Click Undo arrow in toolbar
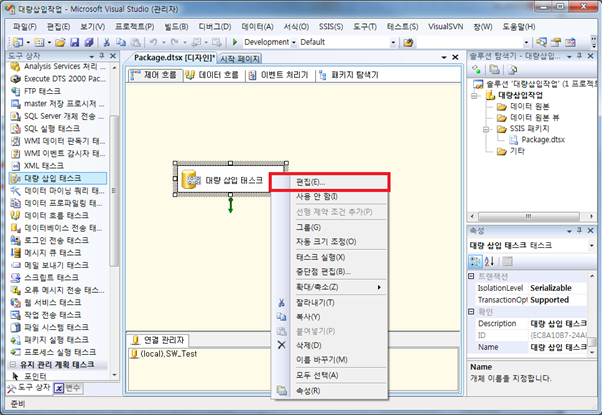This screenshot has height=415, width=602. (x=153, y=42)
